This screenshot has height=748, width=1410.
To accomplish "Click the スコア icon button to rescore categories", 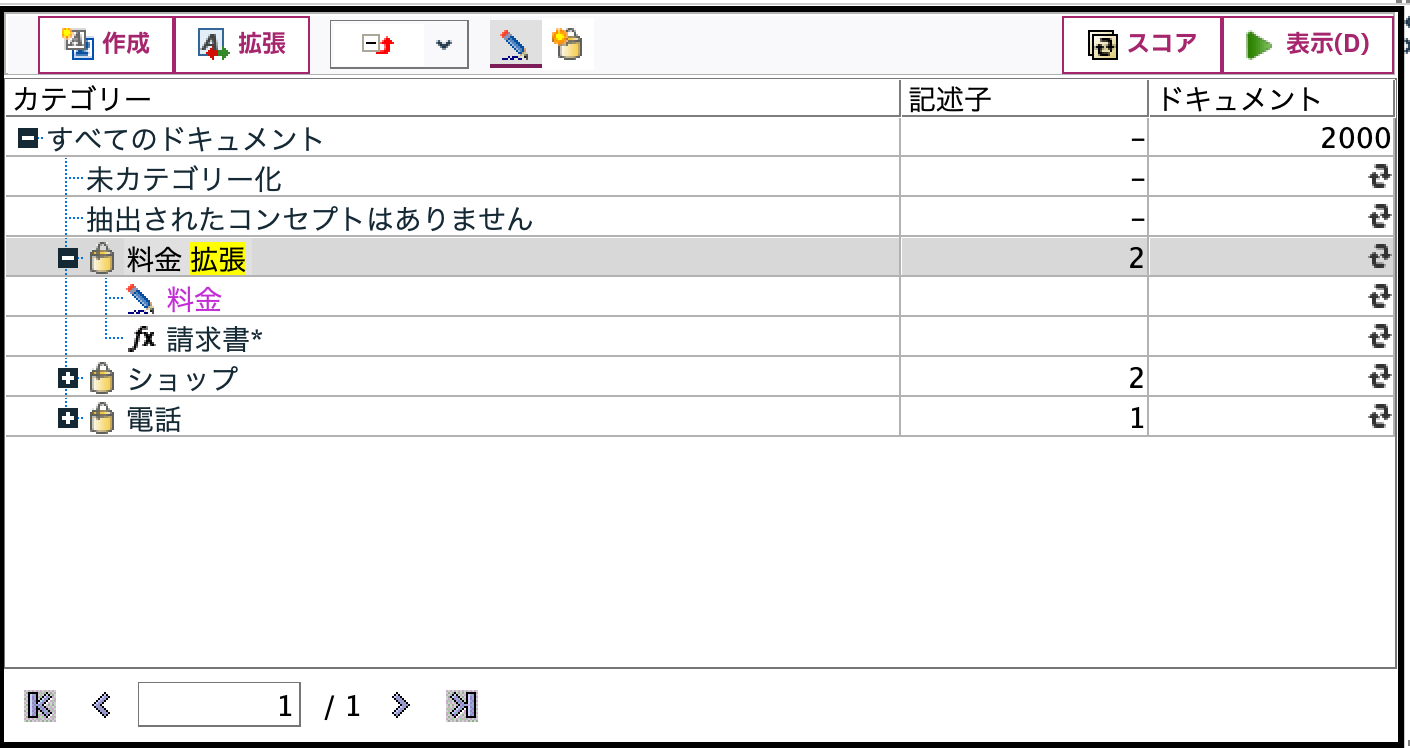I will coord(1101,42).
